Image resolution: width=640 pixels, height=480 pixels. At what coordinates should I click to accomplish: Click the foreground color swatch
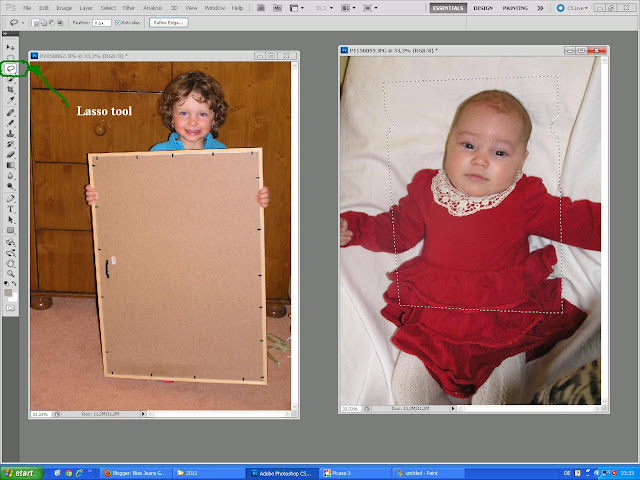click(x=8, y=293)
